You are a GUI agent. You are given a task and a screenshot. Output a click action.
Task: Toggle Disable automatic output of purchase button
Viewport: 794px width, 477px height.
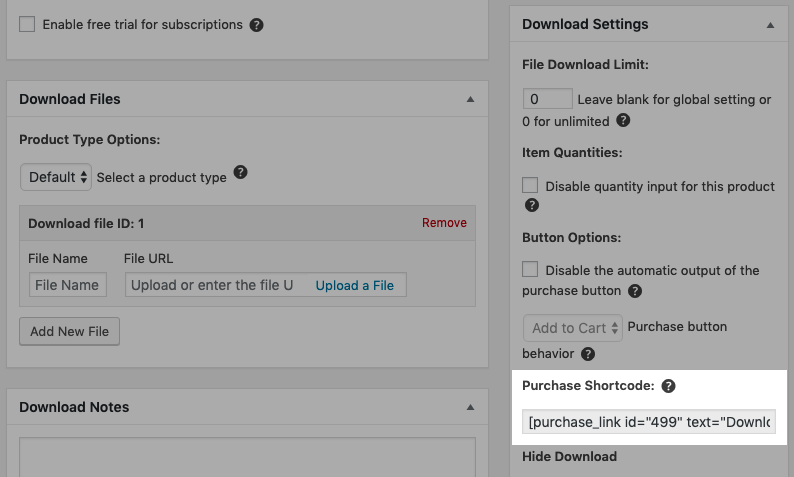(530, 270)
